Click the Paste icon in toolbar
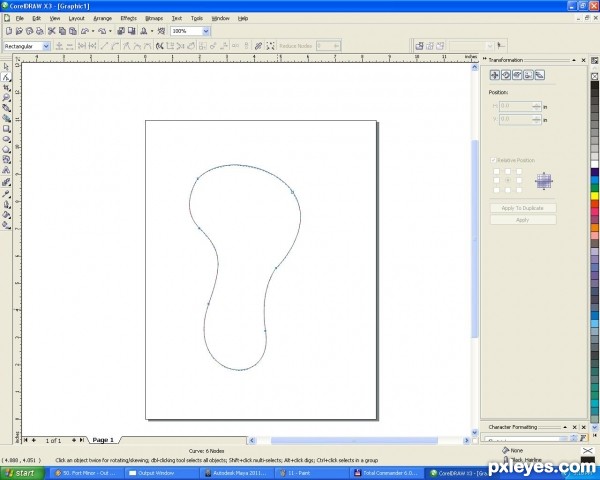The width and height of the screenshot is (600, 480). [x=73, y=31]
